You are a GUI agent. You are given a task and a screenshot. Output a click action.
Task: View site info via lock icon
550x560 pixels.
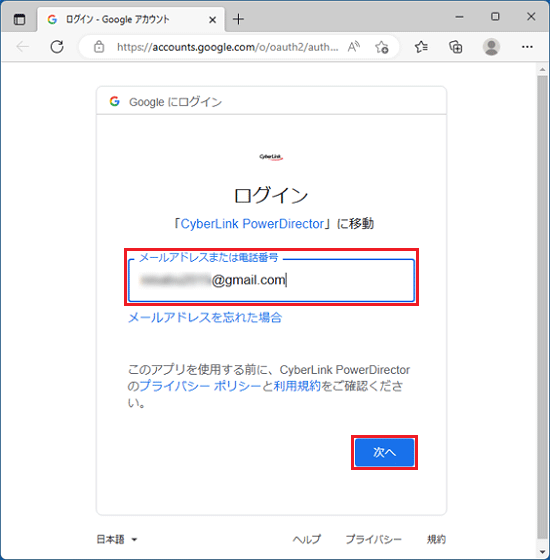(99, 47)
